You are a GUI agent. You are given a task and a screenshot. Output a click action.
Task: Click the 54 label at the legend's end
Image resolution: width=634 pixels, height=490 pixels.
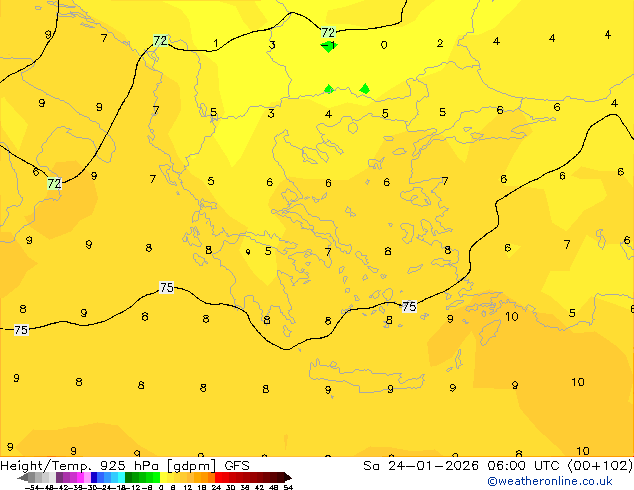point(288,487)
